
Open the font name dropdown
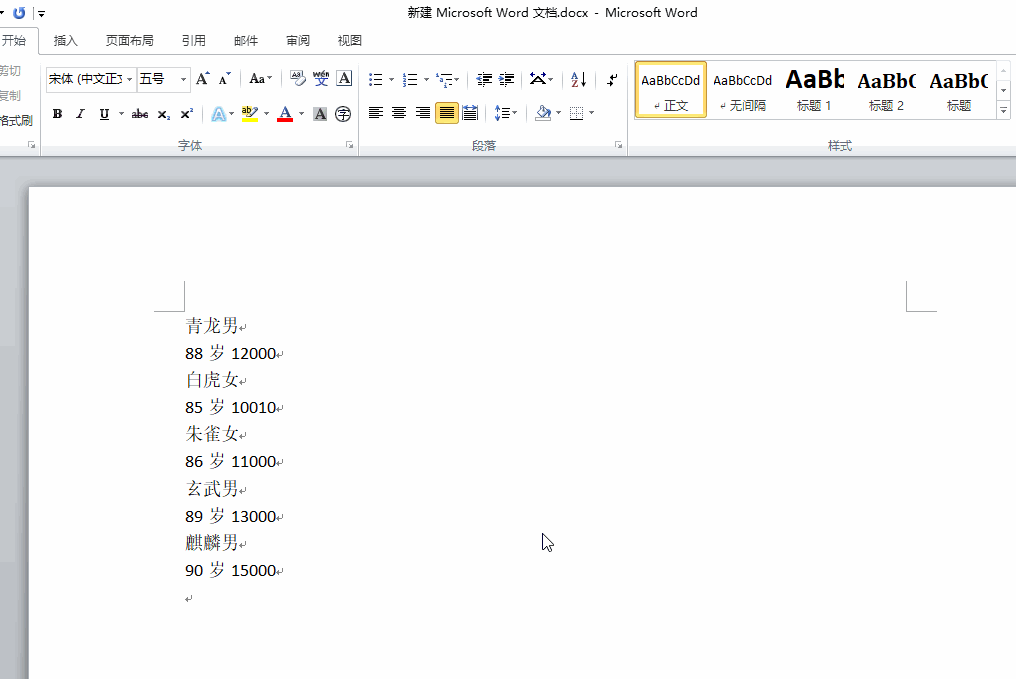130,77
